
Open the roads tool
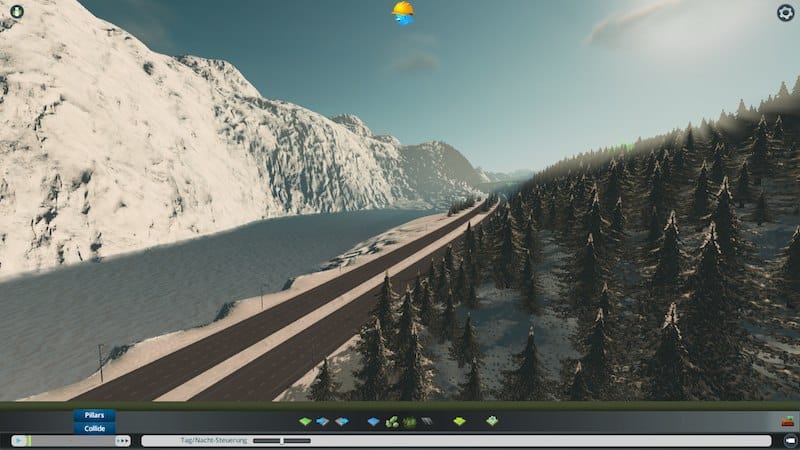[426, 422]
